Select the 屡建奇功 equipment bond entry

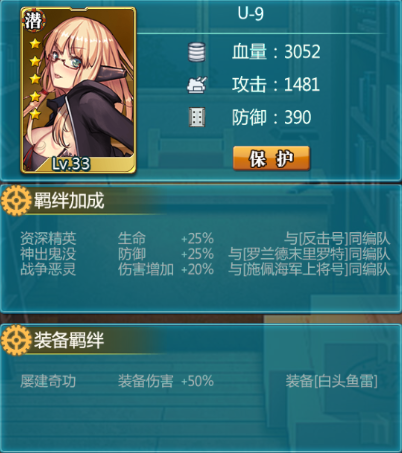(x=48, y=381)
